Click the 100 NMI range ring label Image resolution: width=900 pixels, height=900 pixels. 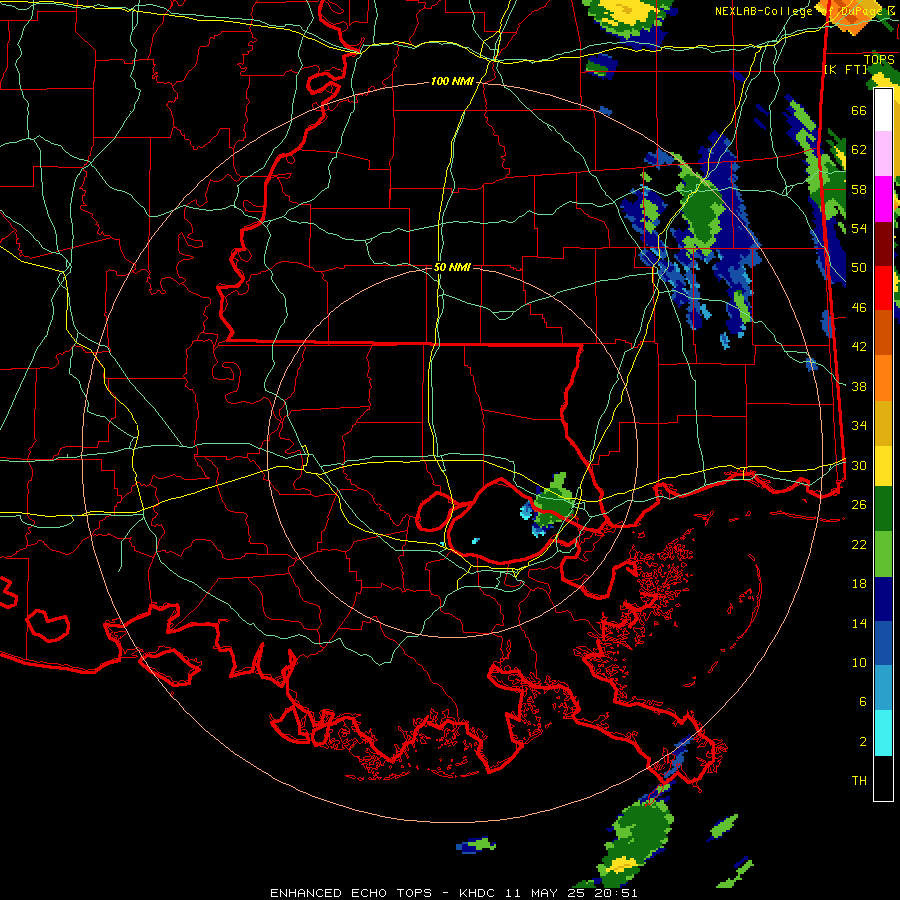452,82
